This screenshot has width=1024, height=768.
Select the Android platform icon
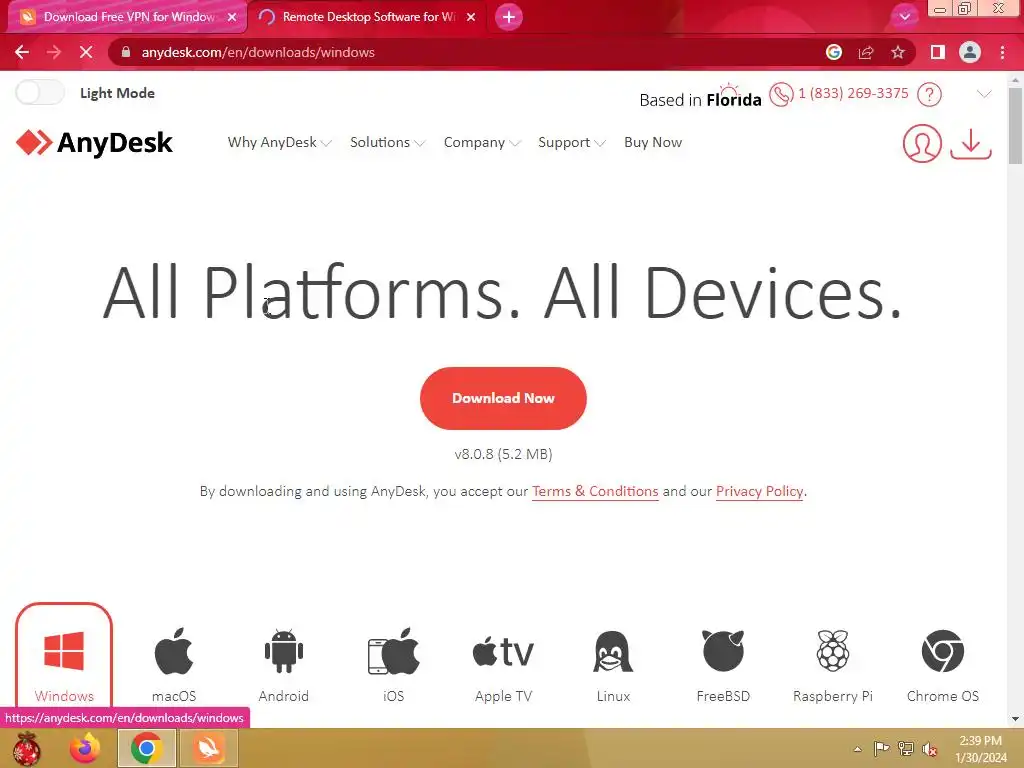click(x=283, y=651)
